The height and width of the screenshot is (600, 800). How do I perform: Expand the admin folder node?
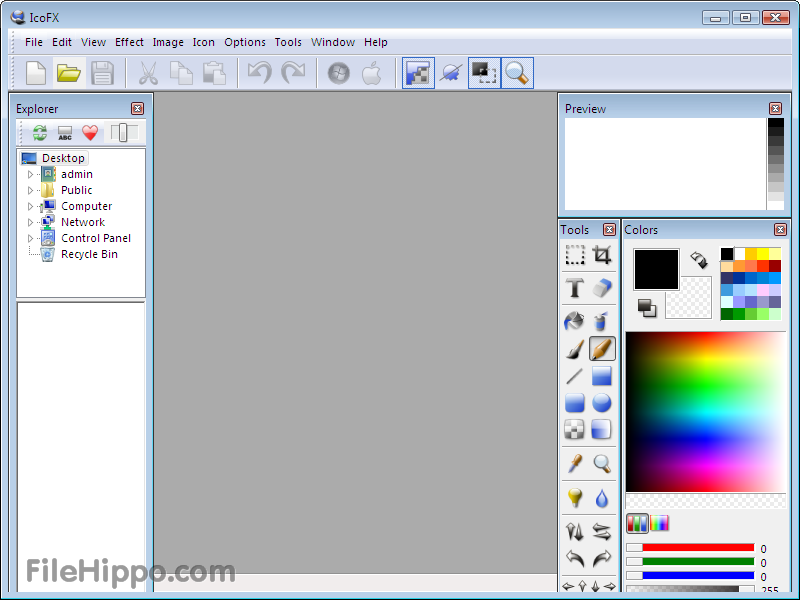[30, 174]
